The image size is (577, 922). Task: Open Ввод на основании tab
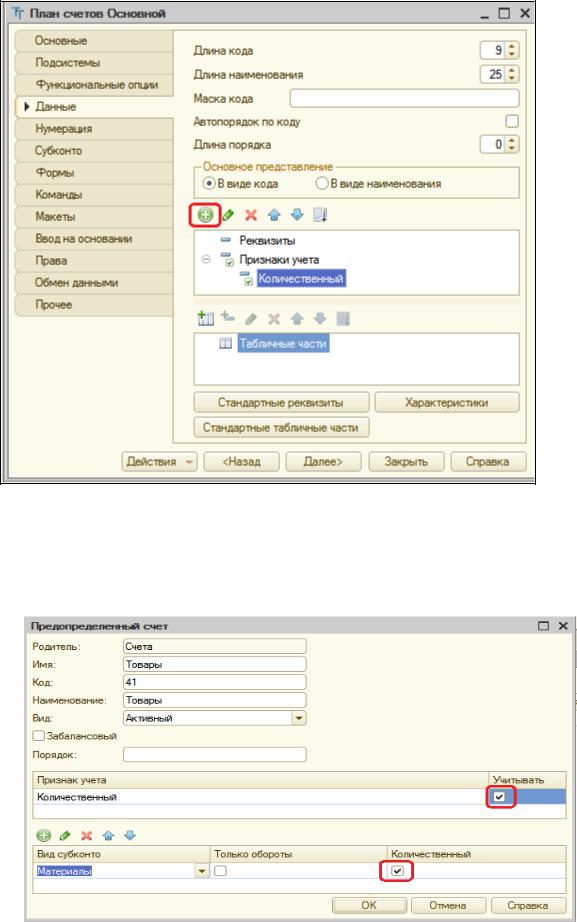click(94, 239)
